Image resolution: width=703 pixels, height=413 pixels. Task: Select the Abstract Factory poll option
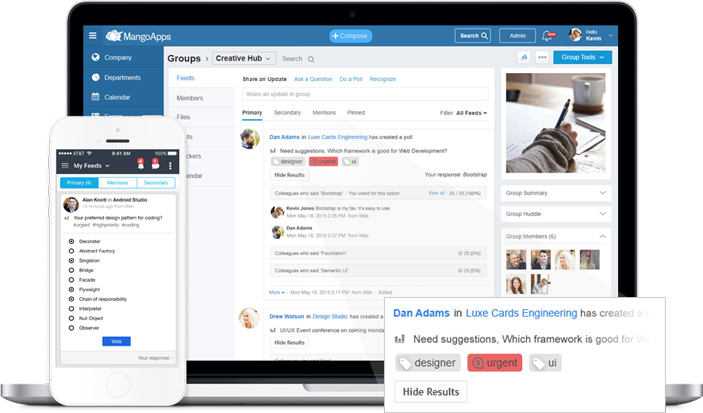[71, 251]
